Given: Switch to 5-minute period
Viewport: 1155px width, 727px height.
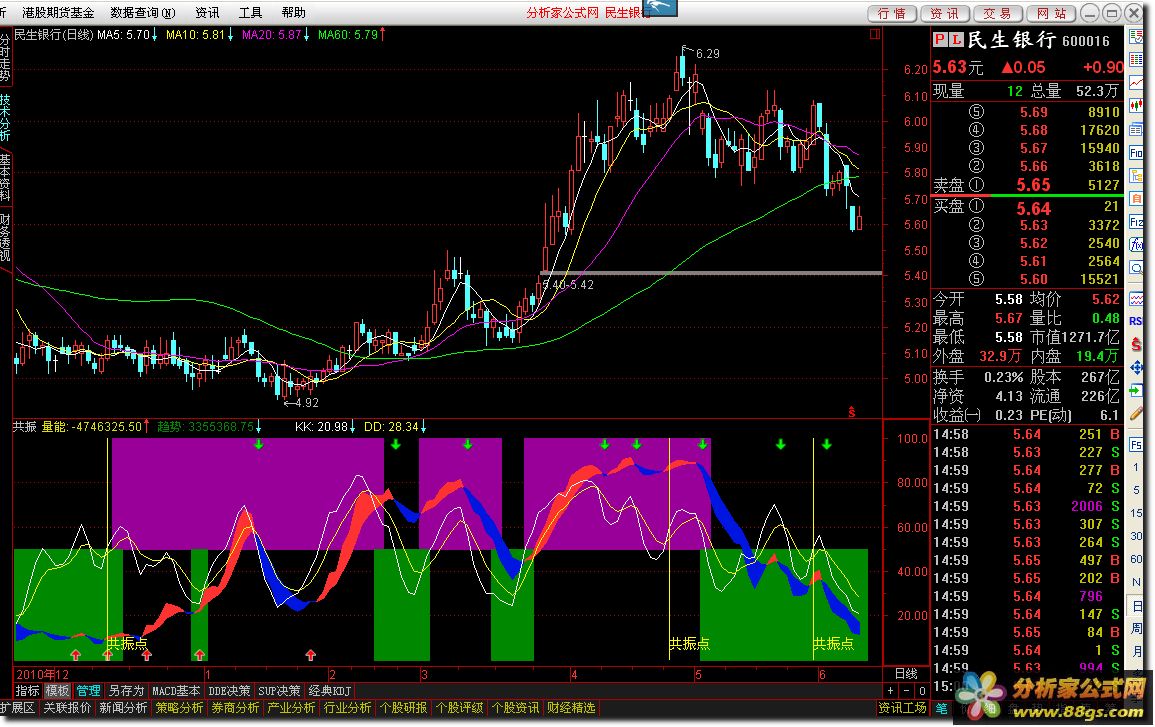Looking at the screenshot, I should pos(1137,491).
